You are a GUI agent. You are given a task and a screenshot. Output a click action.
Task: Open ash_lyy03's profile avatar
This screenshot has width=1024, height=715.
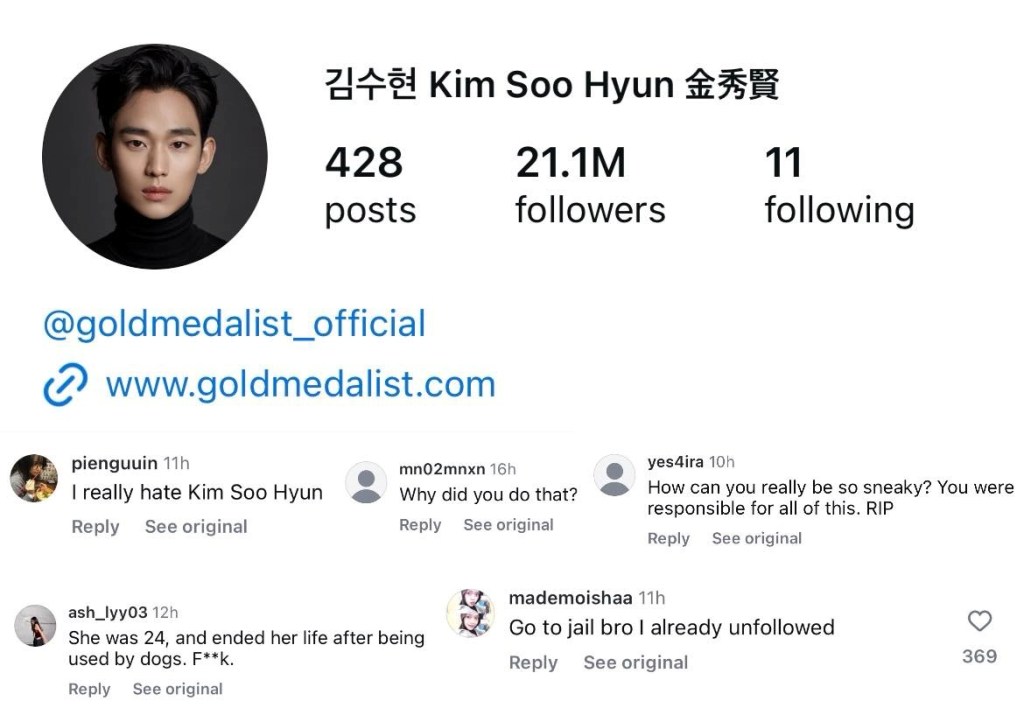[x=35, y=626]
